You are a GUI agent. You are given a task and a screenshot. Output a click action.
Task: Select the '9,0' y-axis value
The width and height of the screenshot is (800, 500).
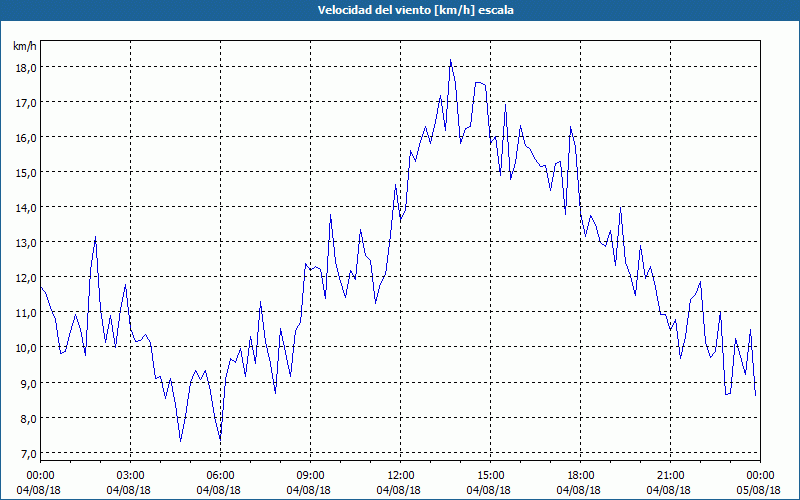point(28,383)
